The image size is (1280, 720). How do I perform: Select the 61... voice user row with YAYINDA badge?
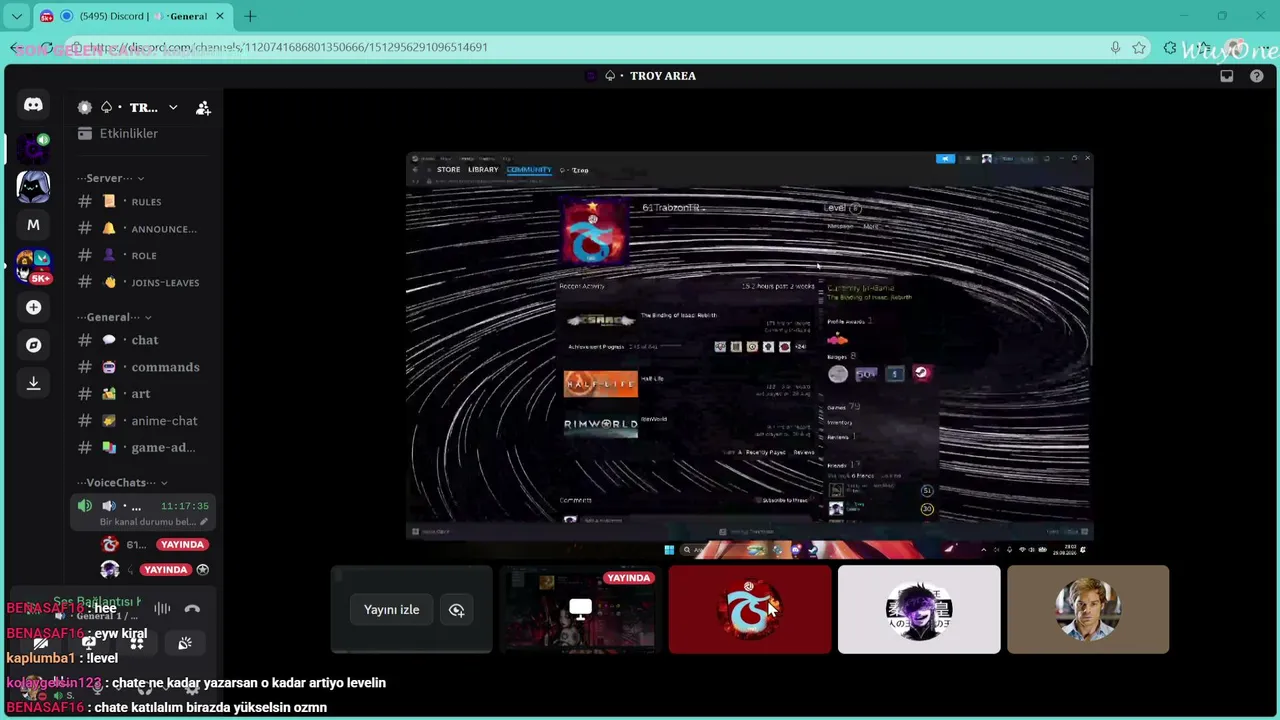(x=155, y=545)
